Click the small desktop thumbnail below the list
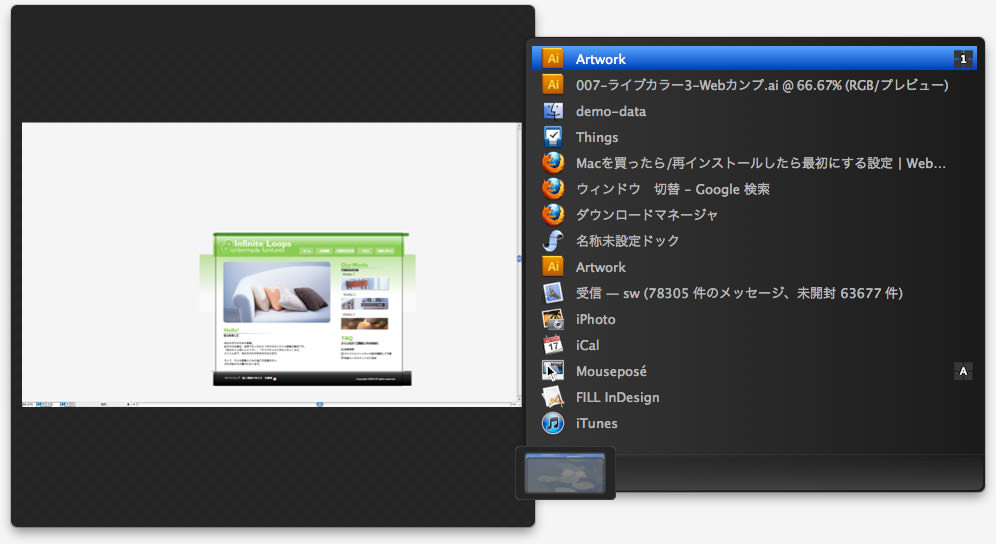996x544 pixels. [565, 473]
